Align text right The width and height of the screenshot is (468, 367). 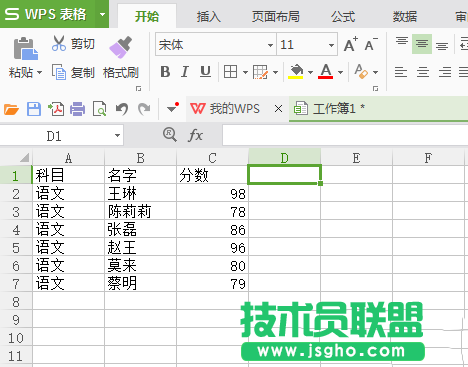[445, 72]
